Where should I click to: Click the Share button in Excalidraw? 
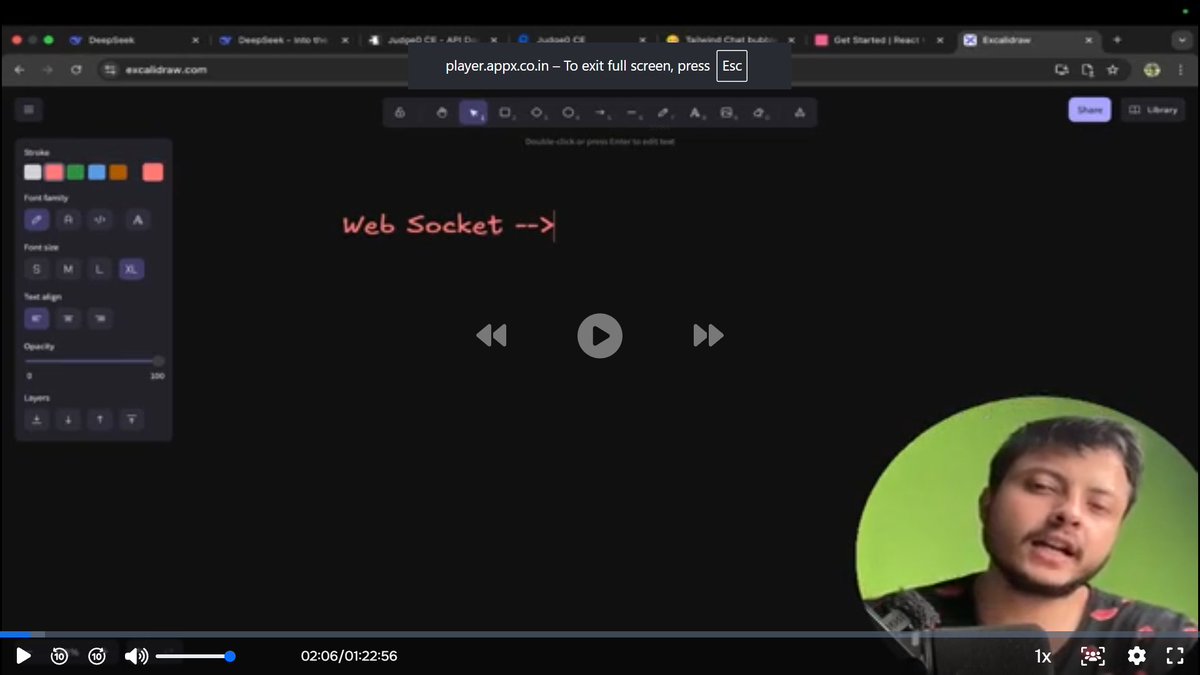point(1089,110)
